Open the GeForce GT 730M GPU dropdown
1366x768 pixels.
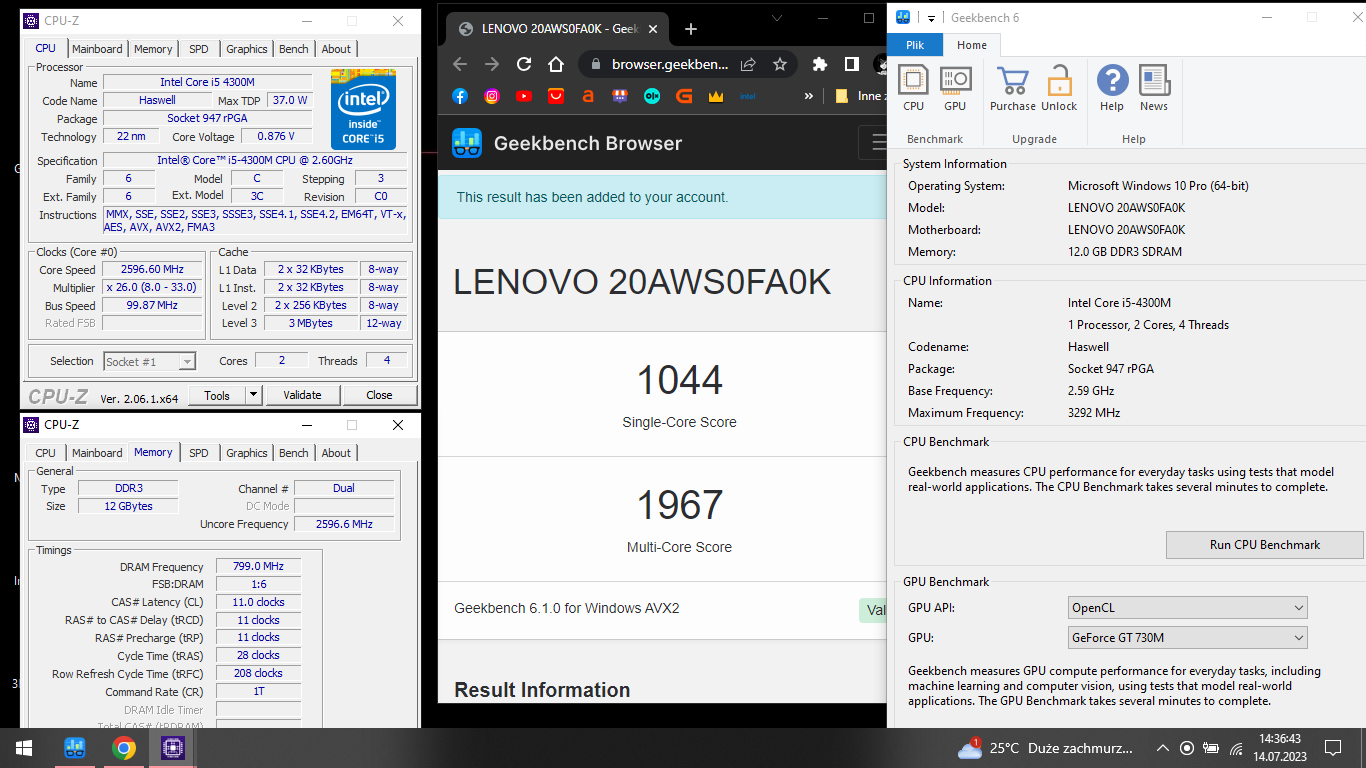[1188, 637]
